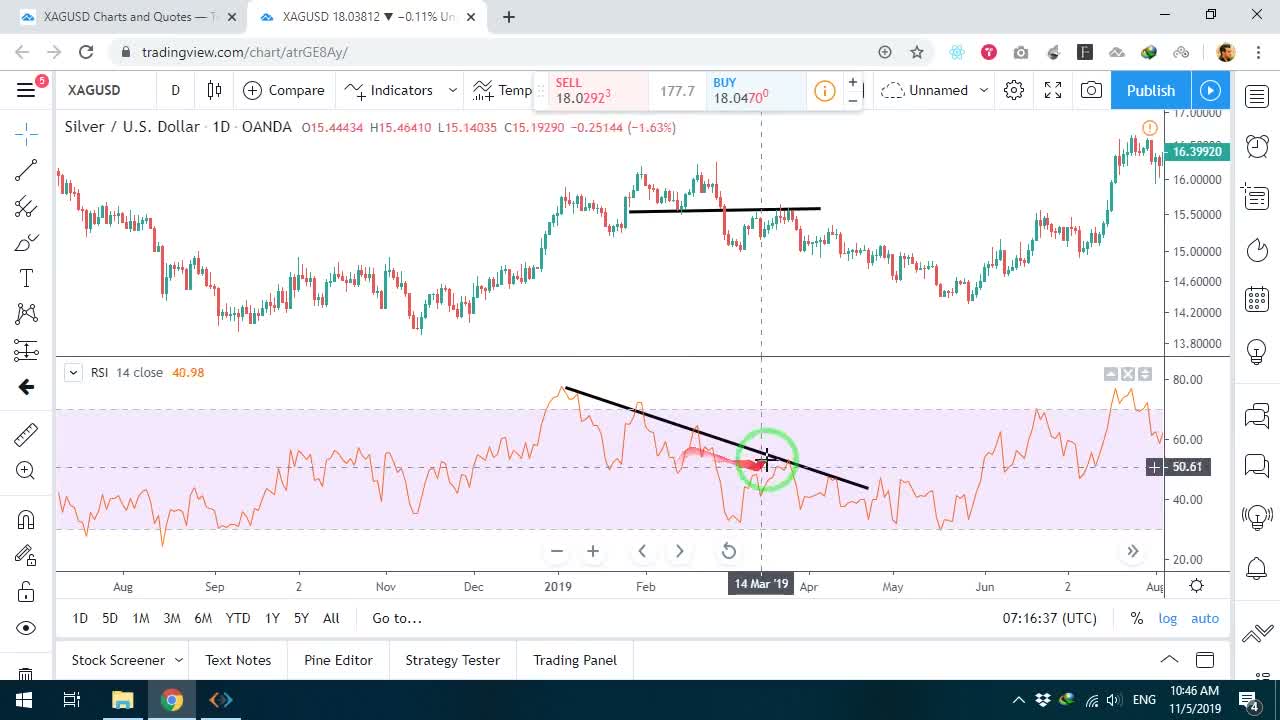Open candlestick chart style selector
This screenshot has height=720, width=1280.
tap(214, 90)
